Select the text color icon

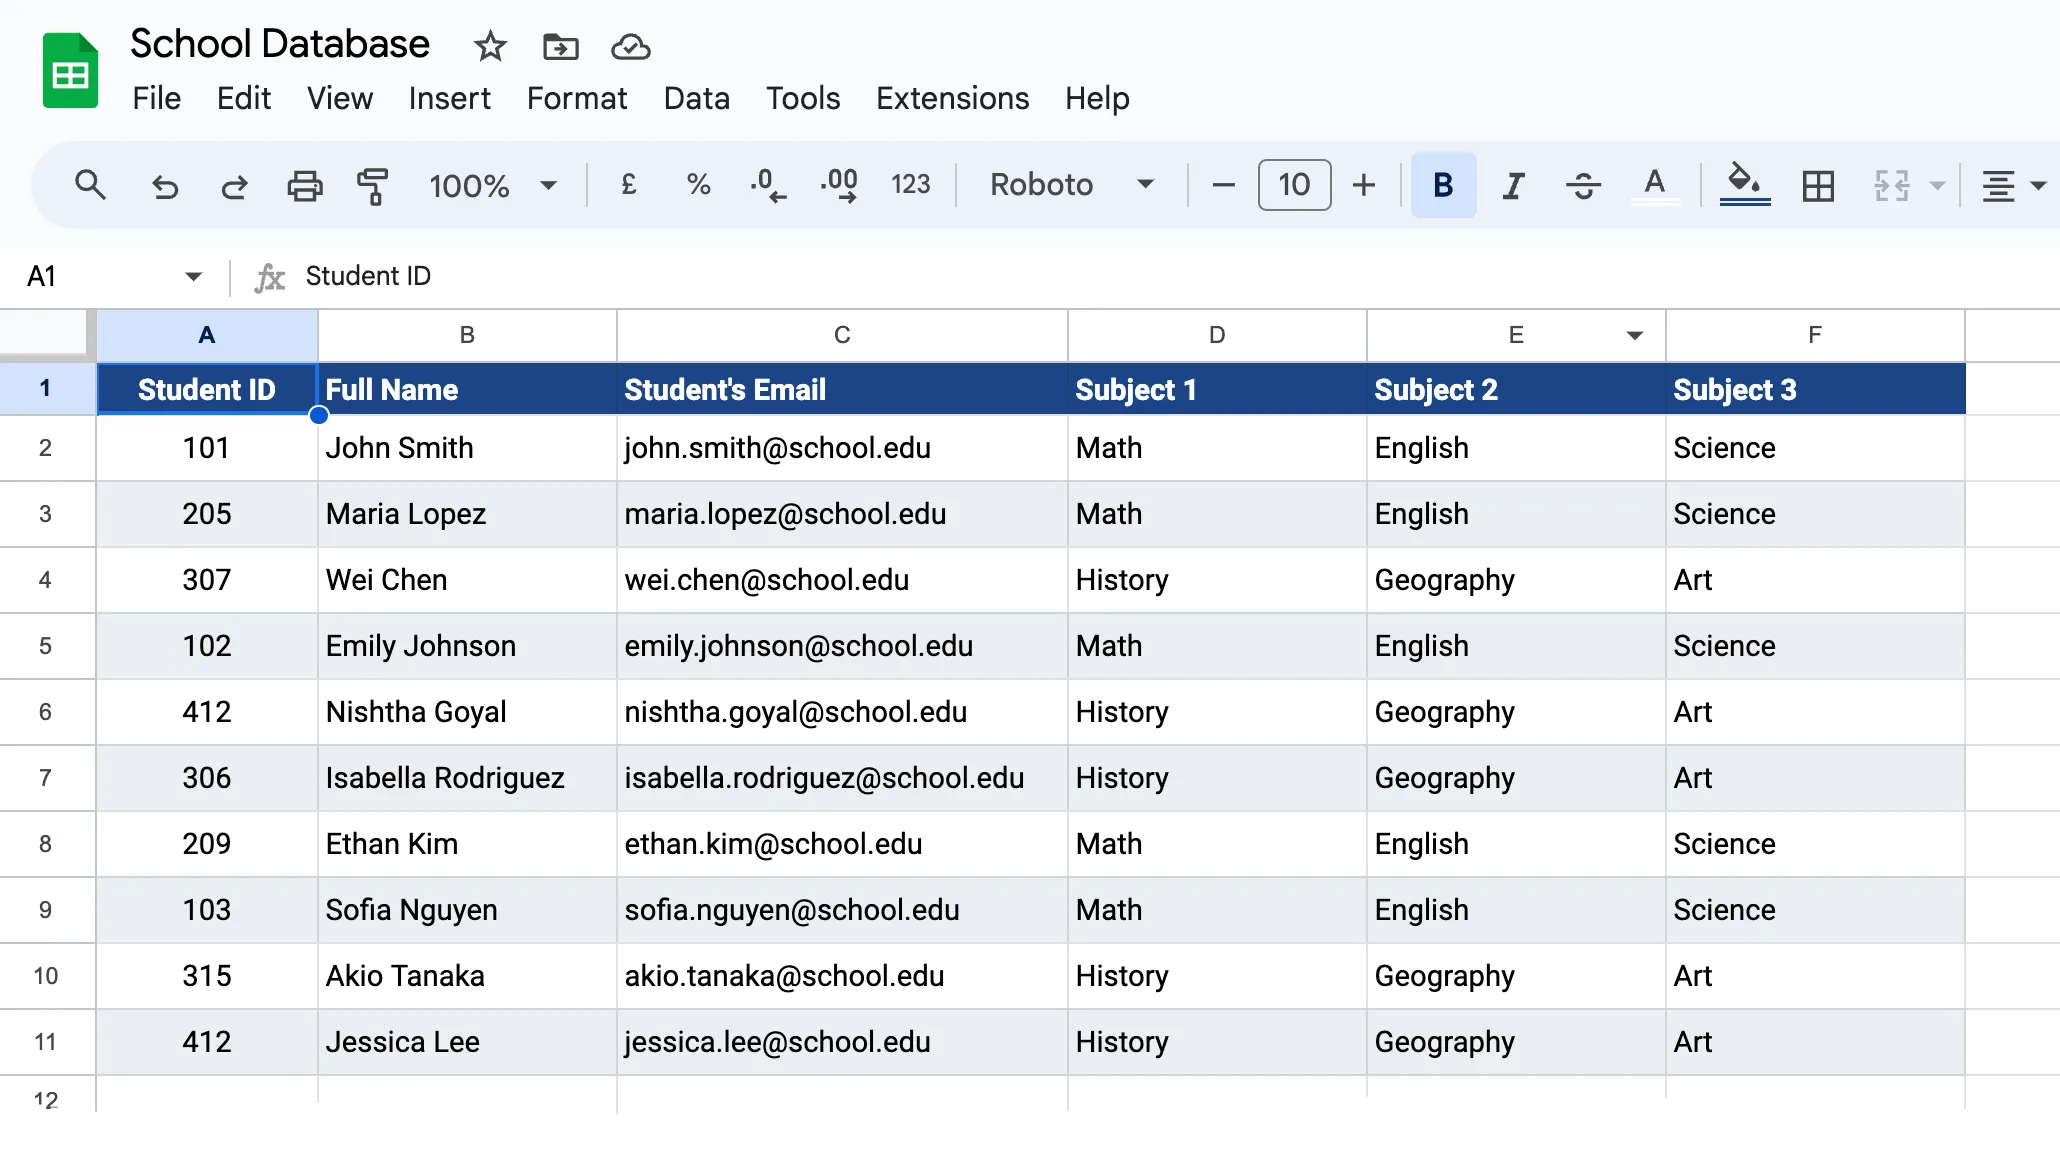click(1653, 185)
